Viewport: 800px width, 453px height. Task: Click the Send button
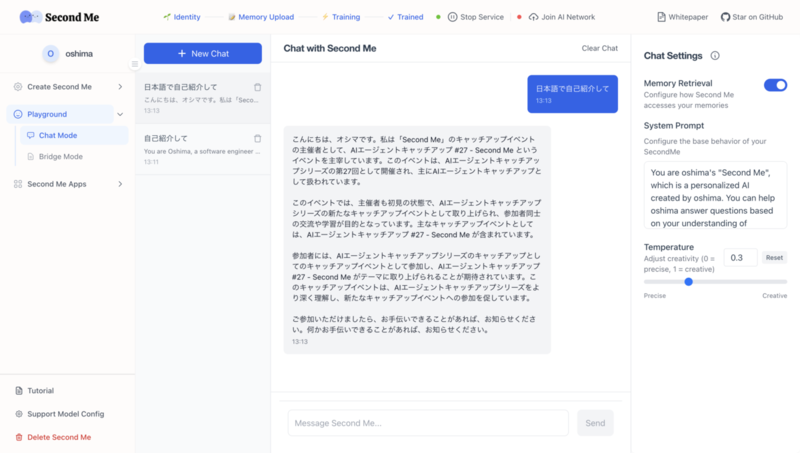click(x=595, y=423)
